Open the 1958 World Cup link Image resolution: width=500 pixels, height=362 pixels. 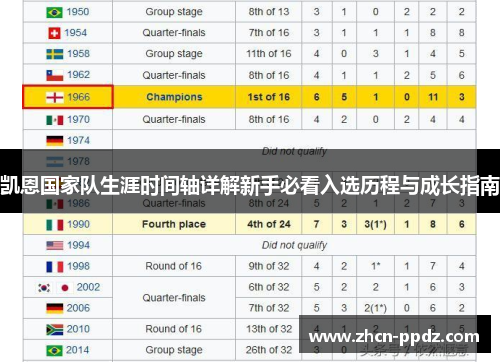tap(78, 54)
